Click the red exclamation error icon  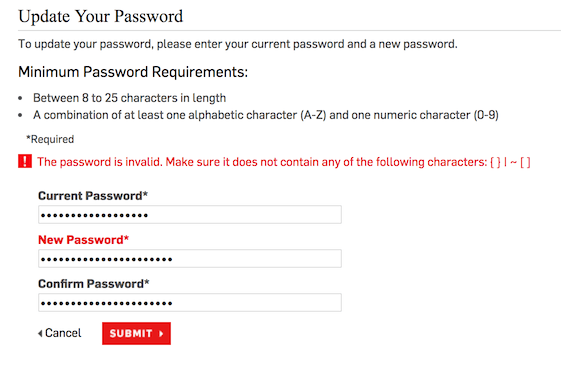25,161
